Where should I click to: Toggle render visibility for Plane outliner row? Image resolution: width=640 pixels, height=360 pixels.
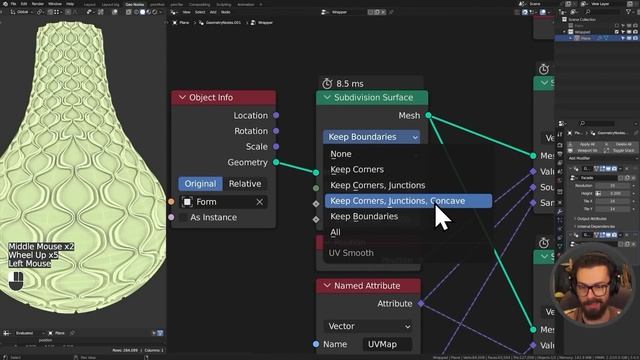pyautogui.click(x=635, y=38)
